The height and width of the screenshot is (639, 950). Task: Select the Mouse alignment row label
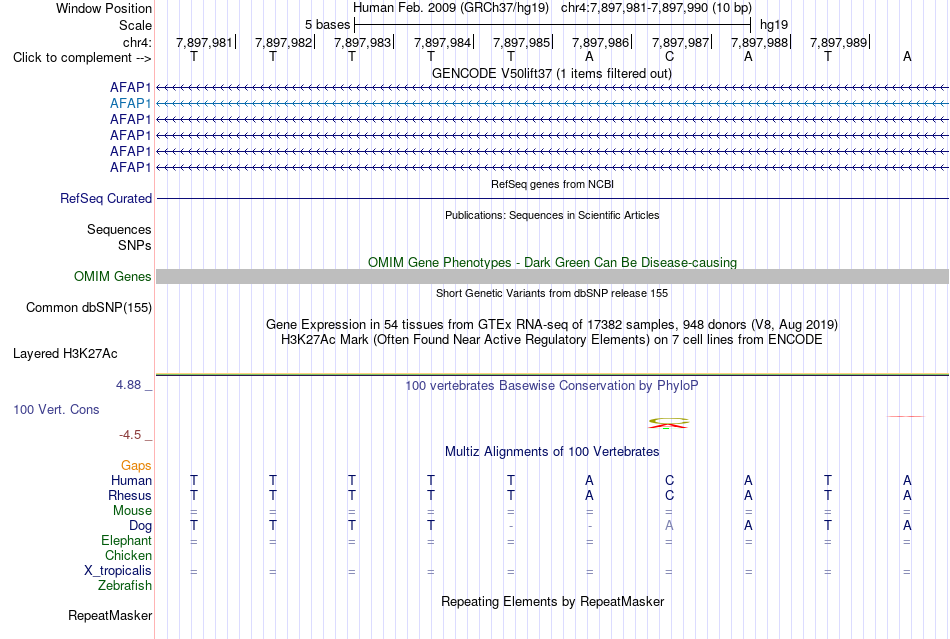[x=132, y=511]
